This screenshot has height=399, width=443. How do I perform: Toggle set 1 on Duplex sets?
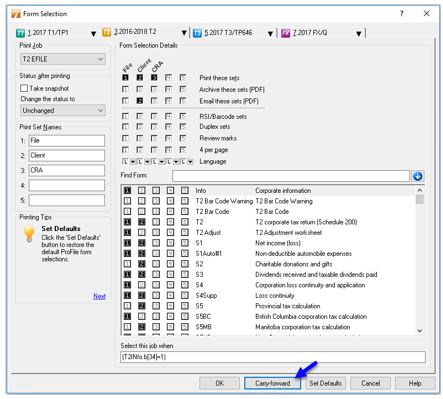point(125,127)
